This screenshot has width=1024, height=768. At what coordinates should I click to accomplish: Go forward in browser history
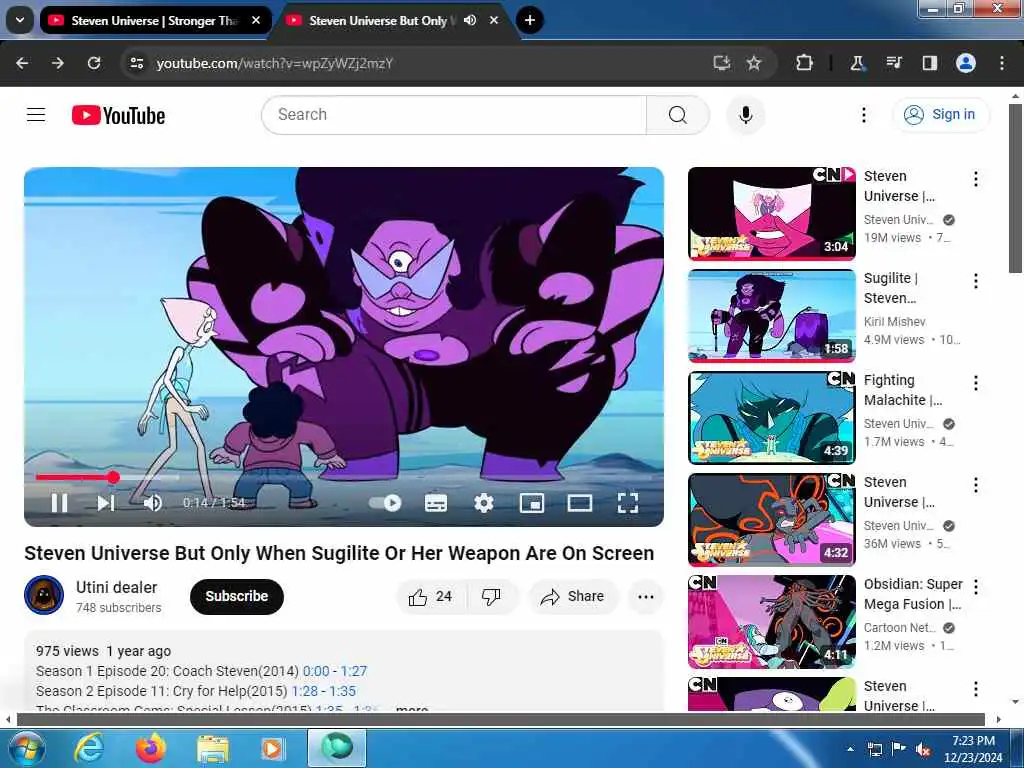(x=58, y=63)
